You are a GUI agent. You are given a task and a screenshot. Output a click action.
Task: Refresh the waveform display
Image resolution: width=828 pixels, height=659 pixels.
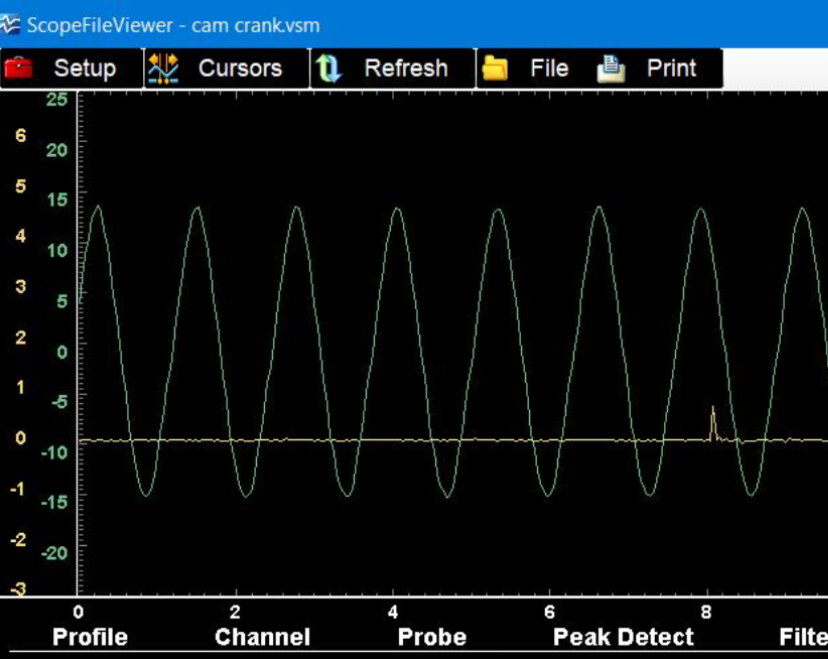point(404,68)
